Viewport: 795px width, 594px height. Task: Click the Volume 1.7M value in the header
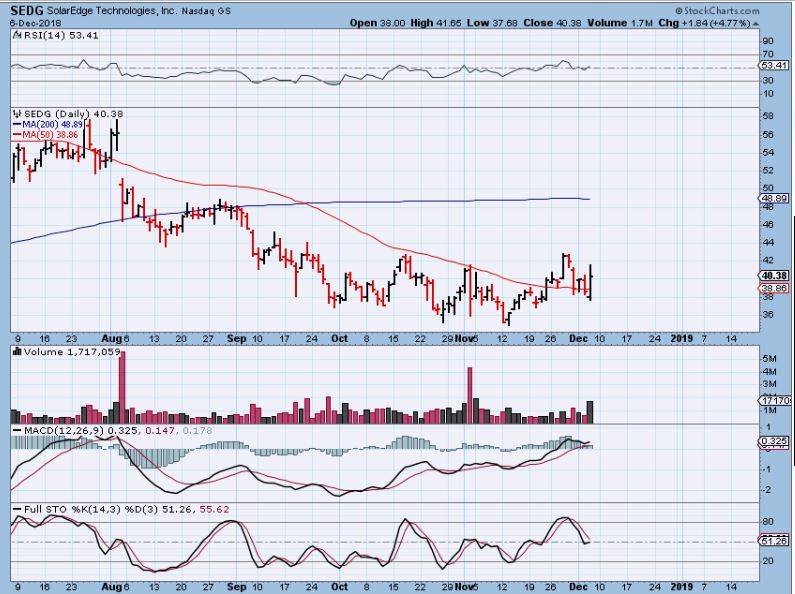pyautogui.click(x=620, y=23)
